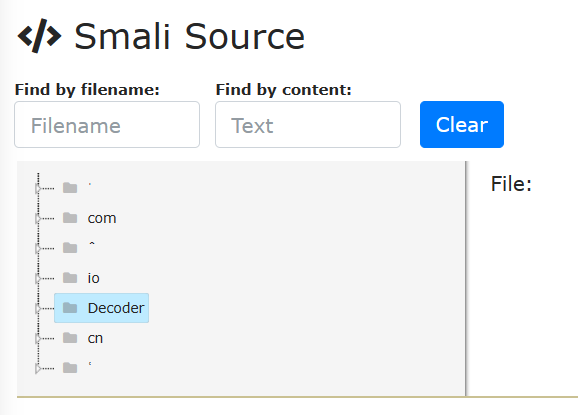Click the Smali Source code brackets icon
The height and width of the screenshot is (415, 578).
[x=39, y=36]
